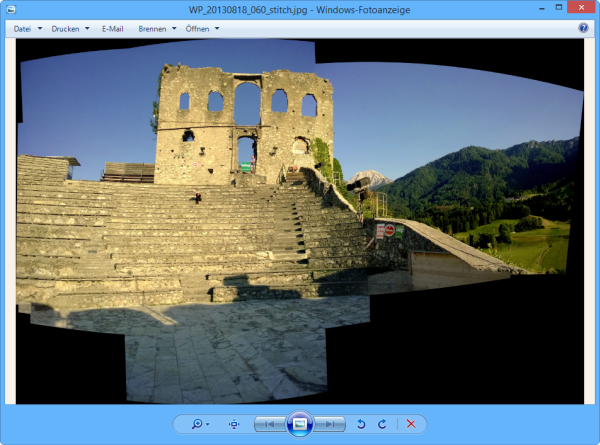Image resolution: width=600 pixels, height=445 pixels.
Task: Open the Brennen menu
Action: (152, 29)
